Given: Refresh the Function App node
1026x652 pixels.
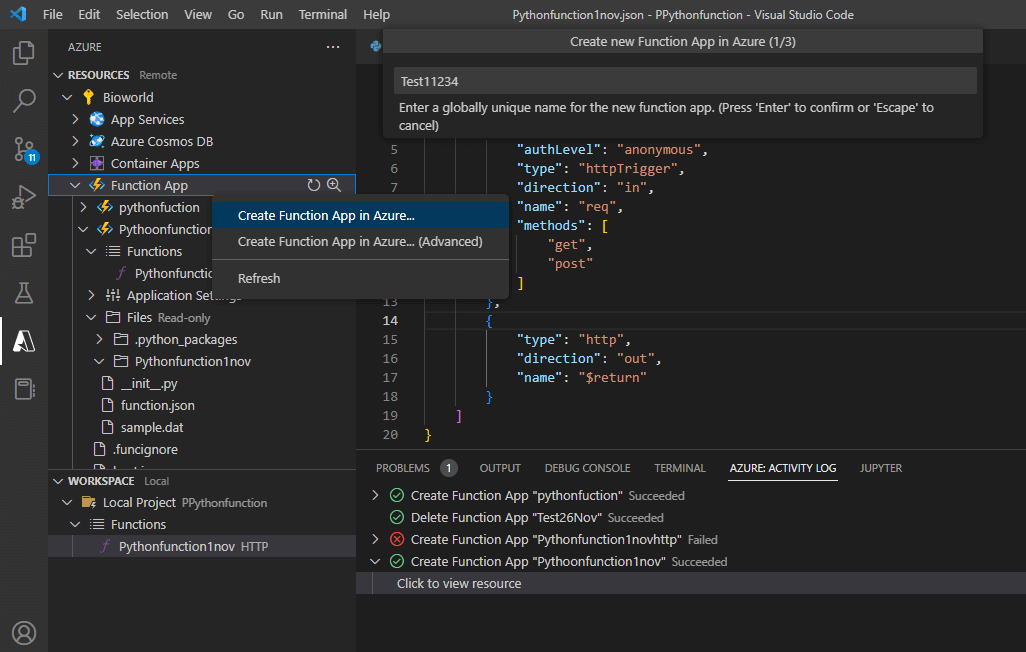Looking at the screenshot, I should [312, 184].
